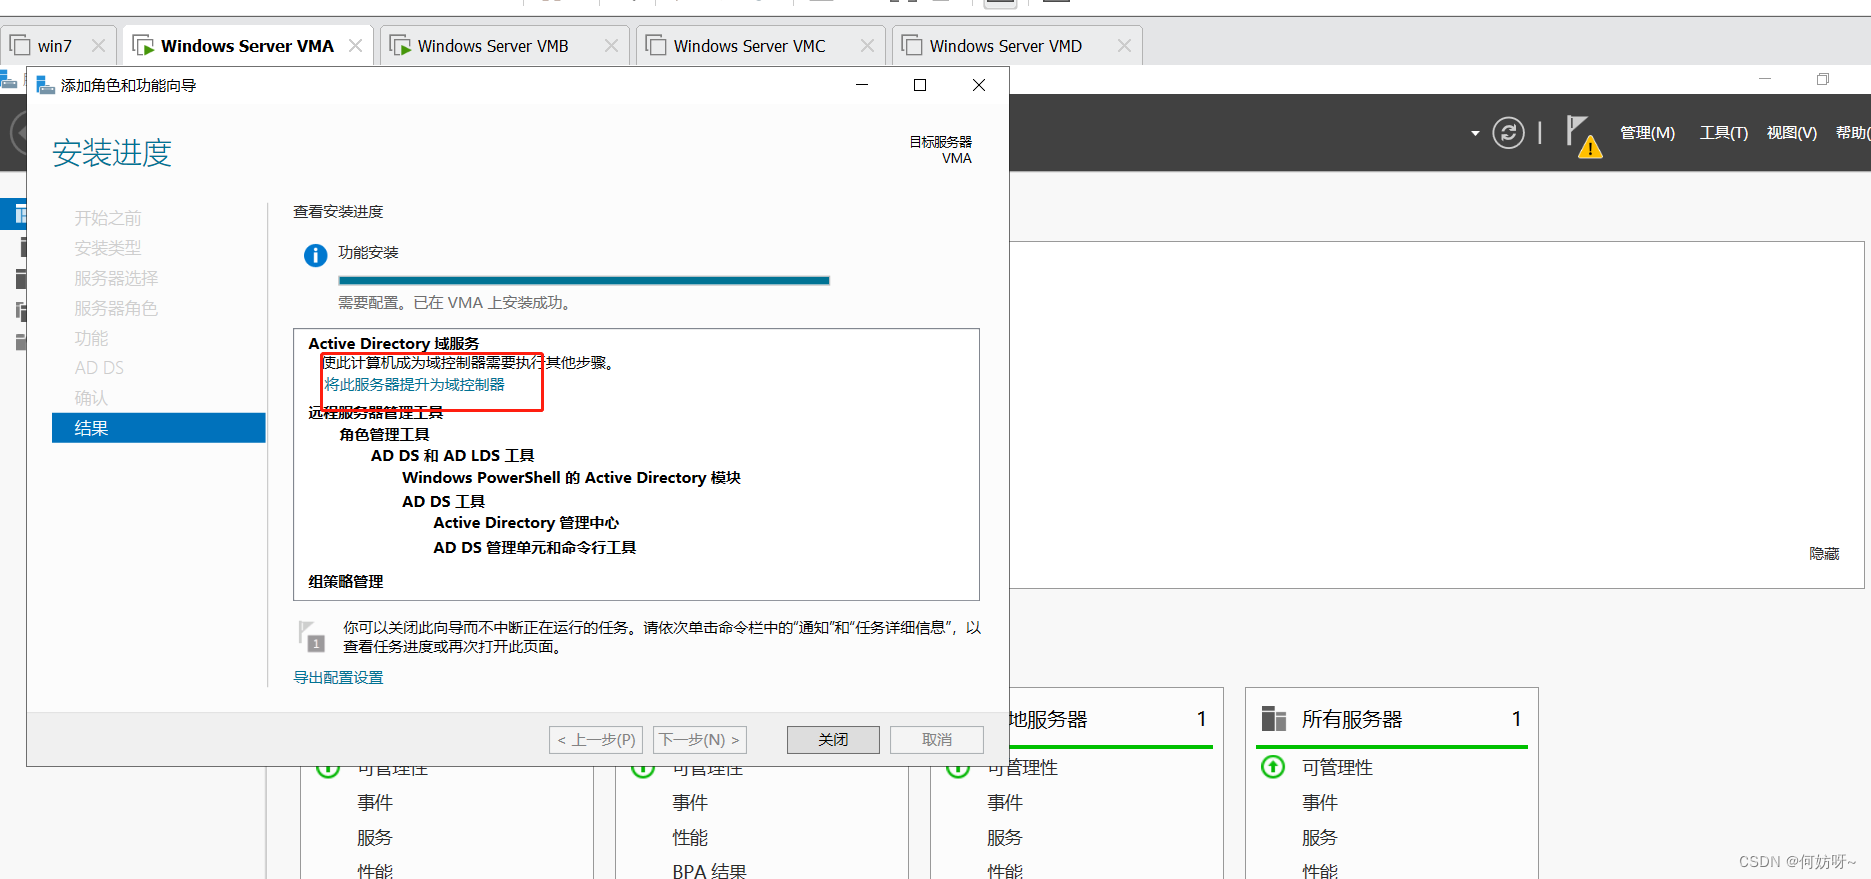Click the 关闭 button in the wizard

(833, 740)
